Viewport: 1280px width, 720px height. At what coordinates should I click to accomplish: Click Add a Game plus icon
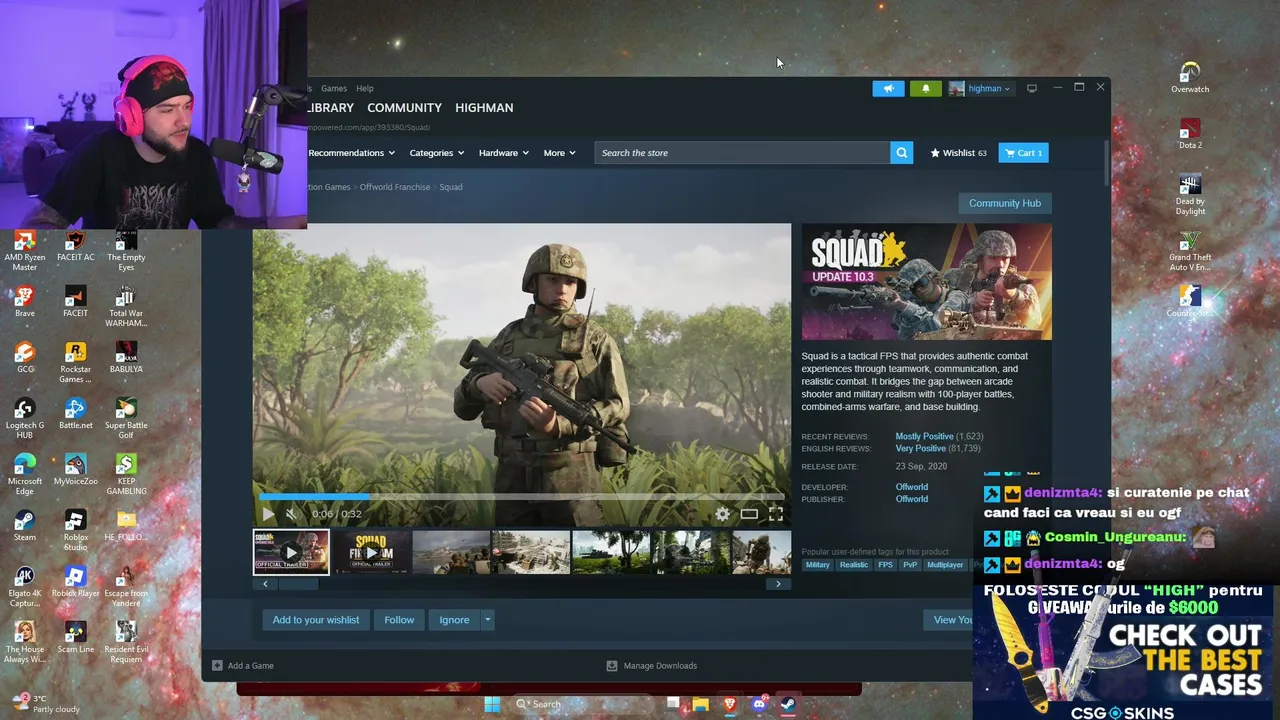tap(217, 665)
